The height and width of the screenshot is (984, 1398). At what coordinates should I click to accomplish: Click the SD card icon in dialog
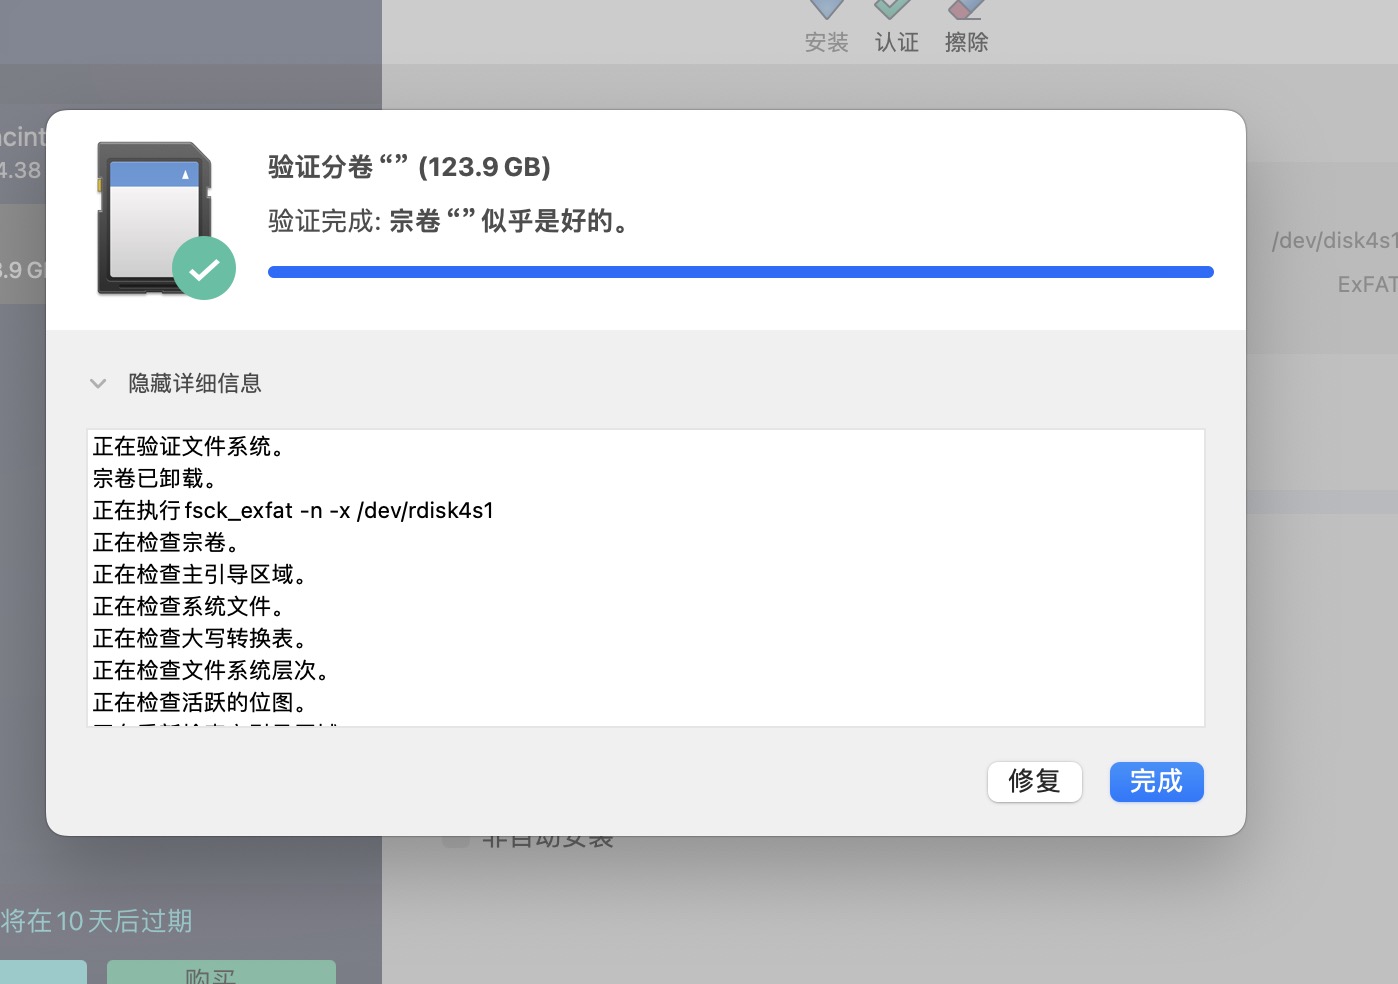tap(153, 217)
